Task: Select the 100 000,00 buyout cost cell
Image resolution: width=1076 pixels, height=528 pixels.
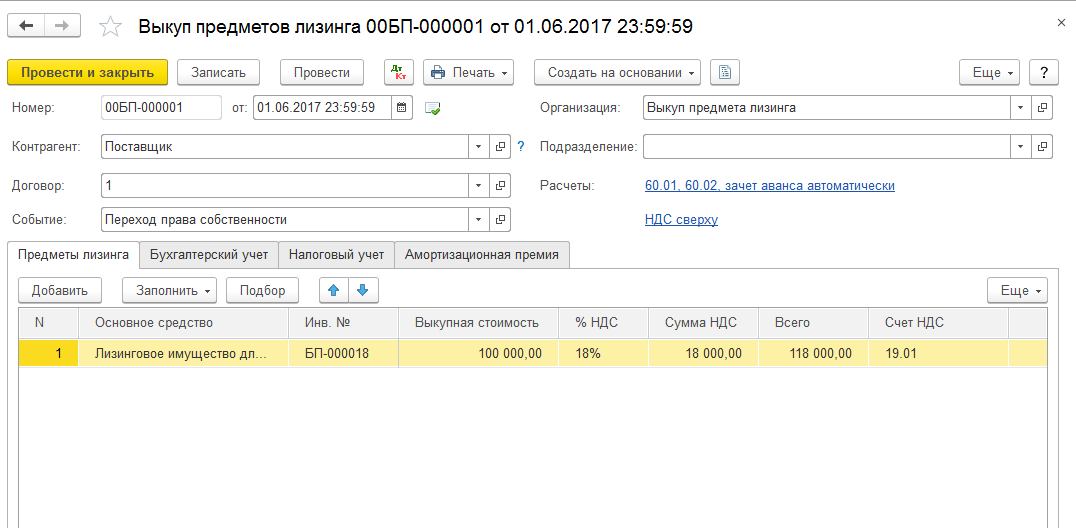Action: pos(478,354)
